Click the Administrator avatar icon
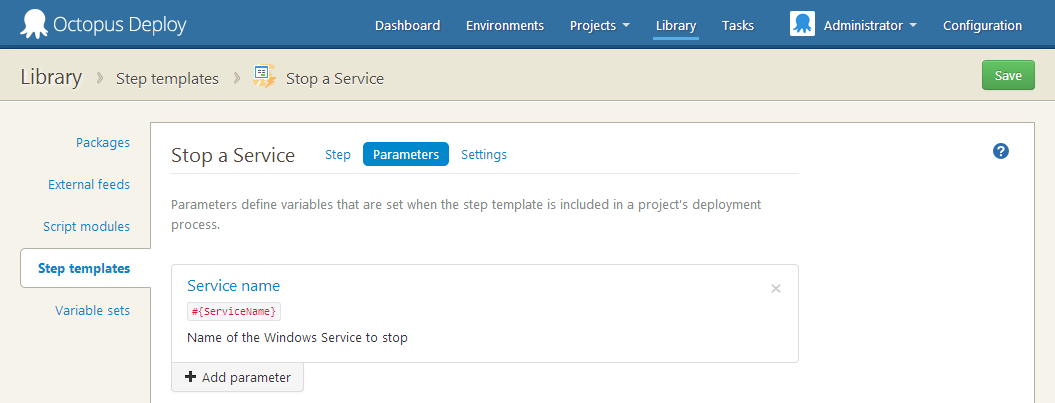Image resolution: width=1055 pixels, height=403 pixels. 802,24
